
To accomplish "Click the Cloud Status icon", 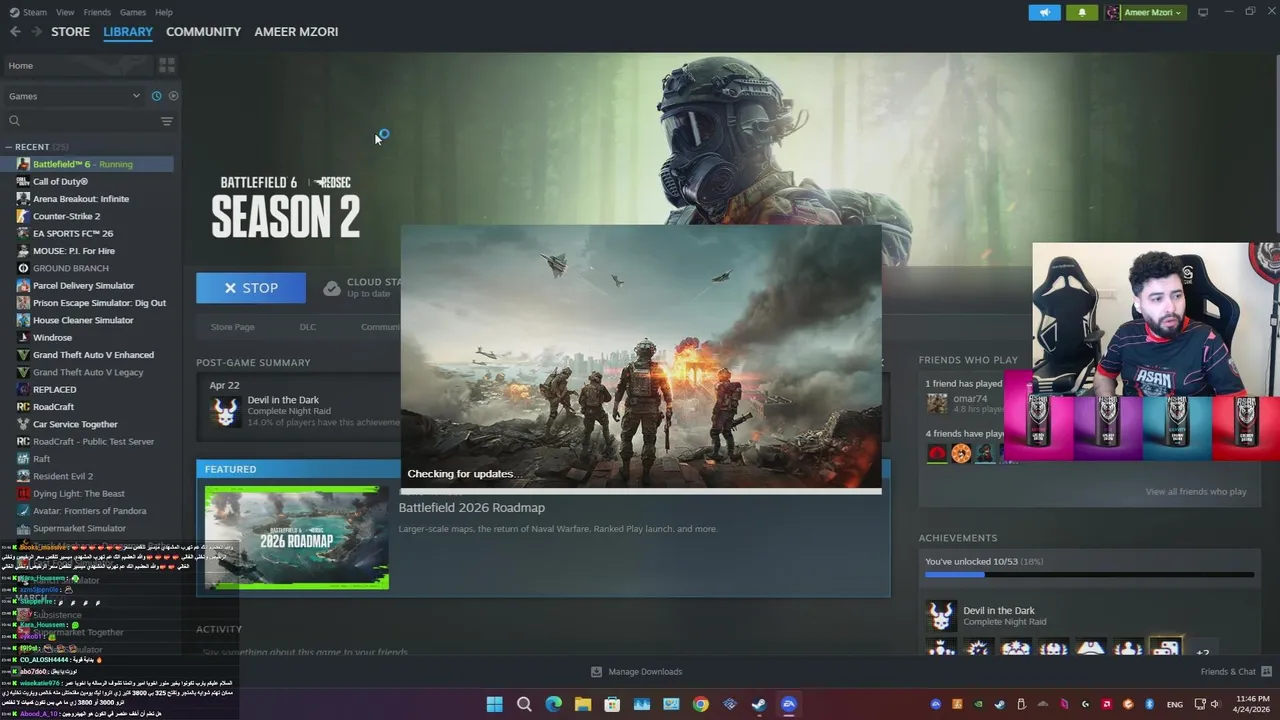I will [x=332, y=288].
